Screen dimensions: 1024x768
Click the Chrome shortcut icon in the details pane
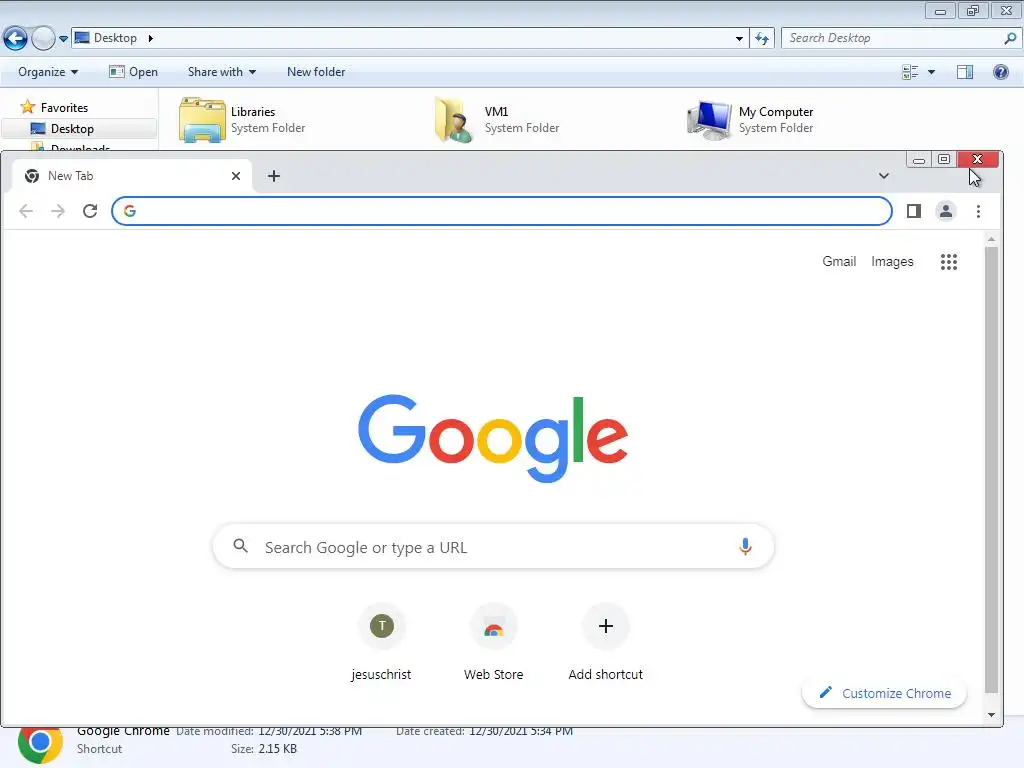pos(40,745)
